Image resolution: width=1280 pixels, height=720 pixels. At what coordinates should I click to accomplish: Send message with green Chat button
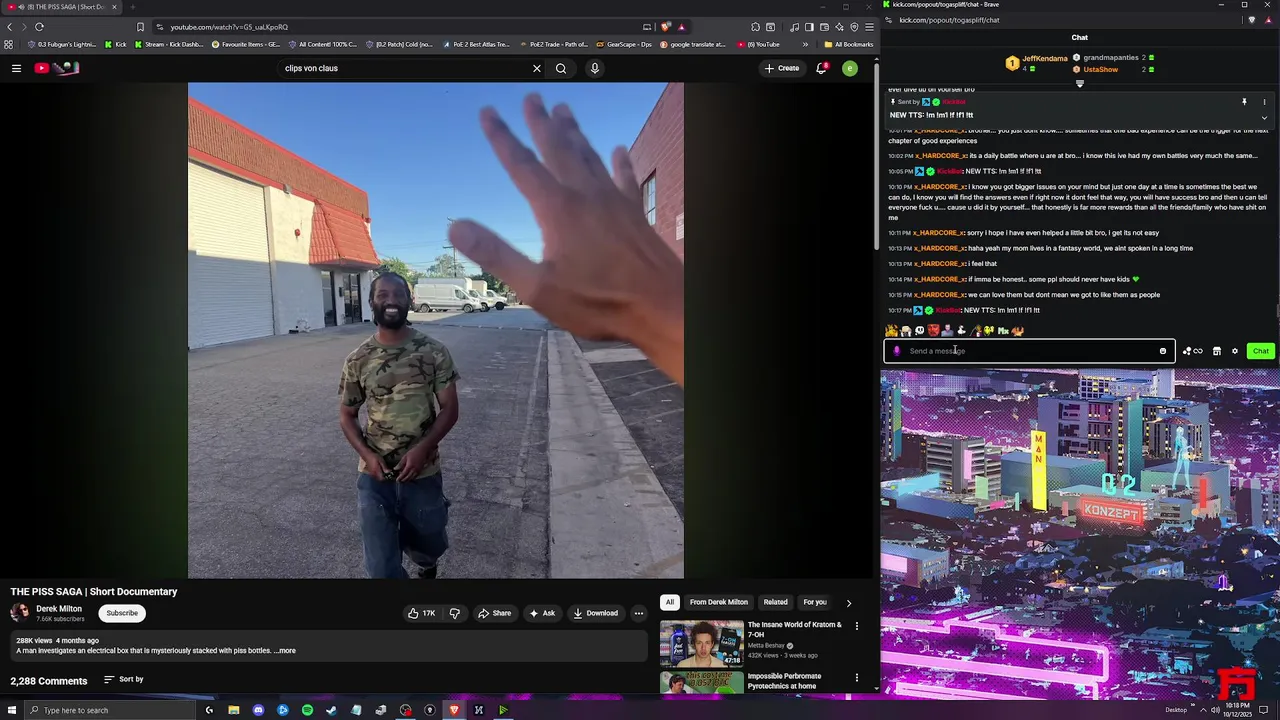tap(1260, 351)
